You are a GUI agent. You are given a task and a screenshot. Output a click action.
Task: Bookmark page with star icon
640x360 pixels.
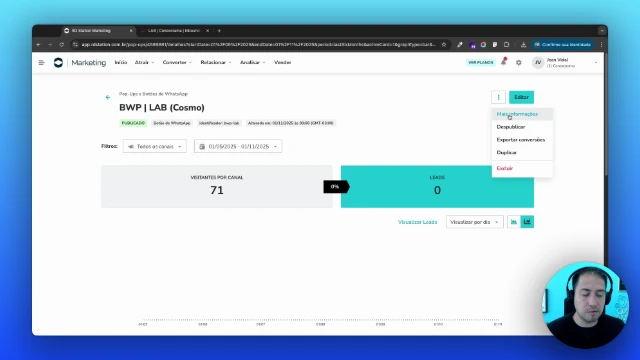coord(444,44)
